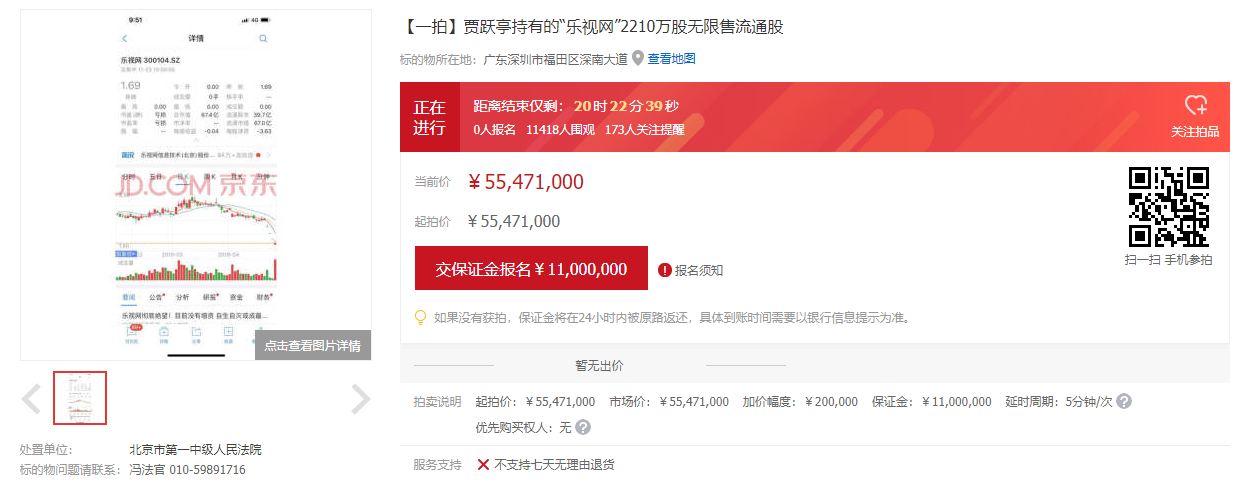Click the auction title 贾跃亭持有的乐视网 2210万股

pos(593,27)
